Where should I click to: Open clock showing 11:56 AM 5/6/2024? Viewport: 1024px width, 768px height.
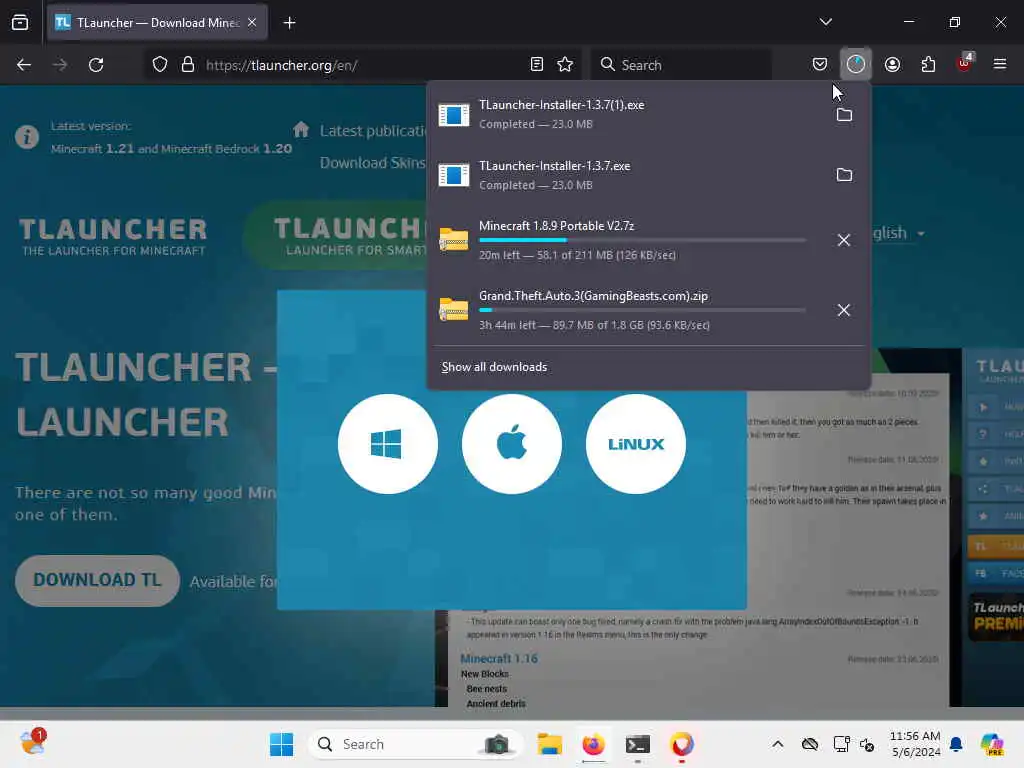915,744
